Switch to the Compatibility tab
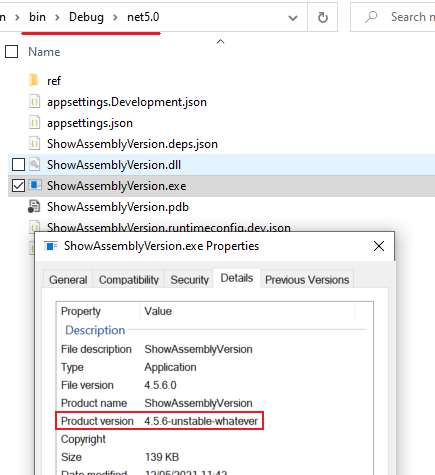Image resolution: width=435 pixels, height=475 pixels. (129, 280)
